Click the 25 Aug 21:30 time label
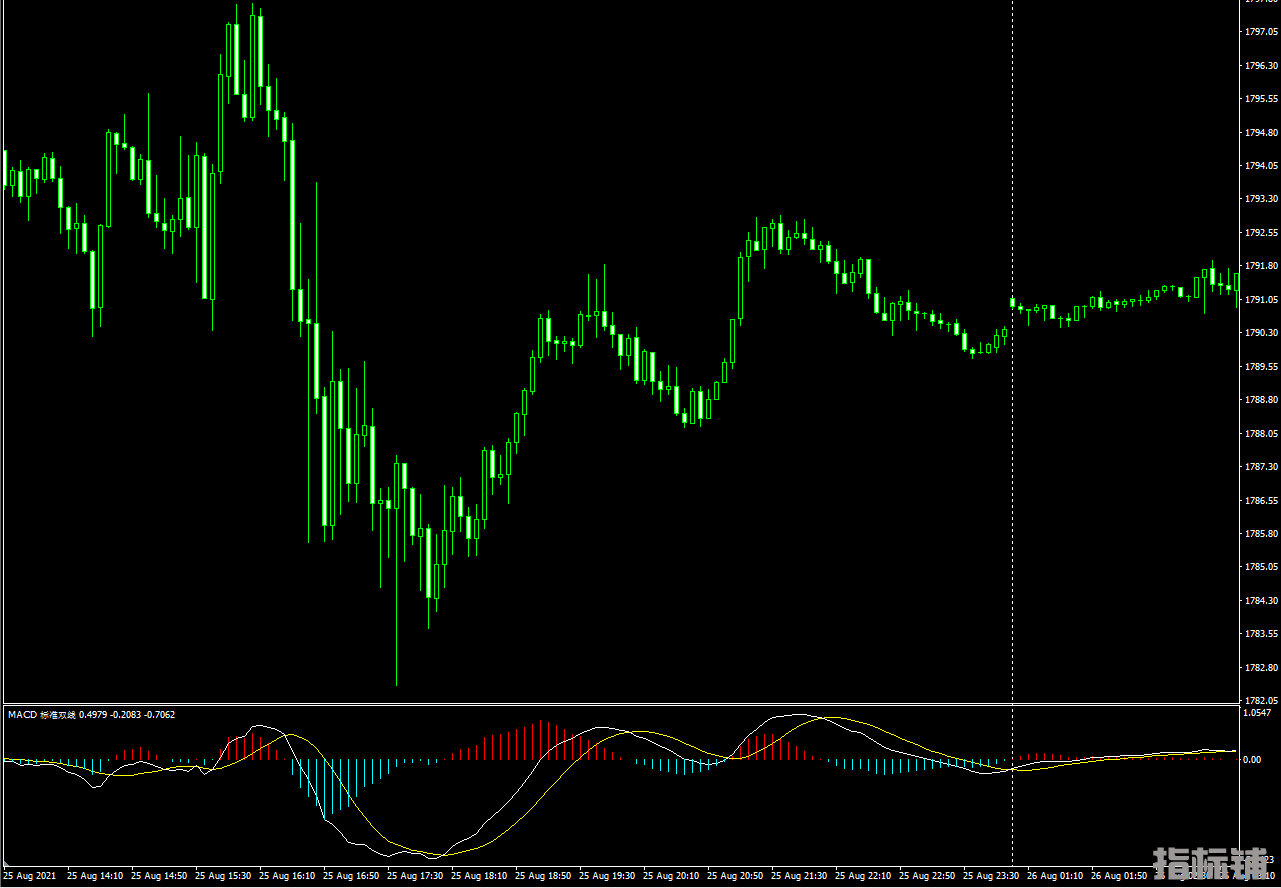The image size is (1281, 888). tap(799, 876)
